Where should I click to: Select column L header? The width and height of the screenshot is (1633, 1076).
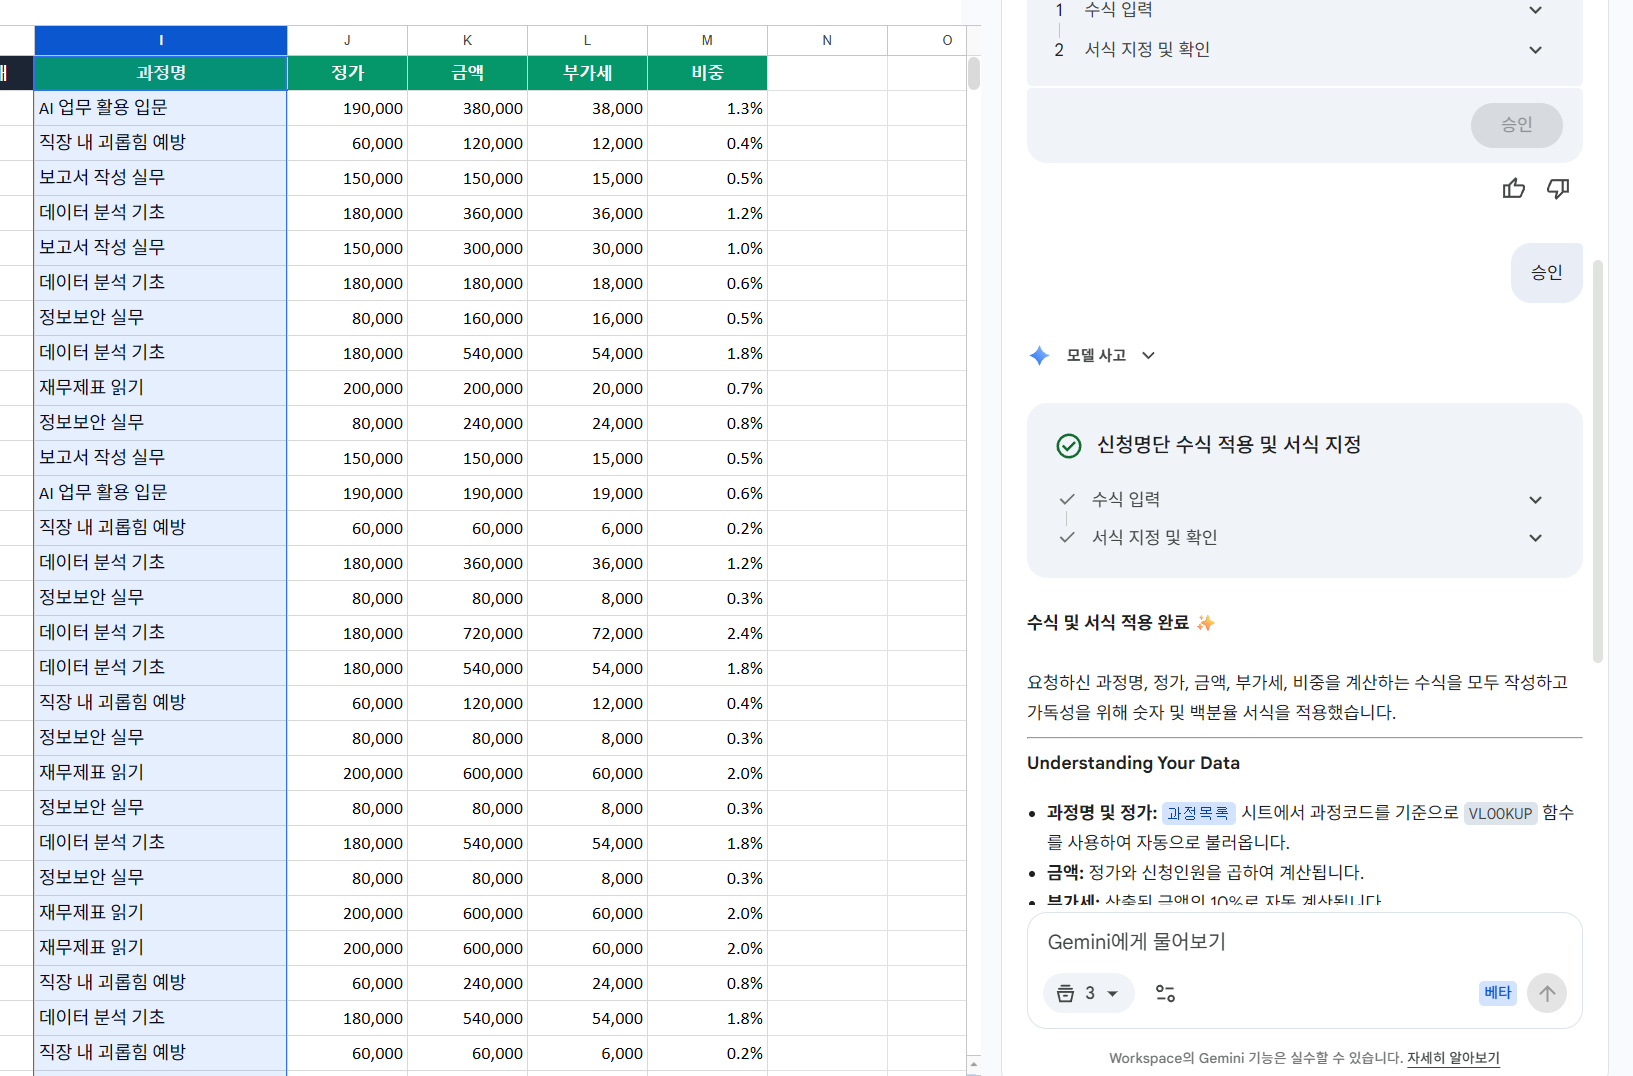pos(587,40)
